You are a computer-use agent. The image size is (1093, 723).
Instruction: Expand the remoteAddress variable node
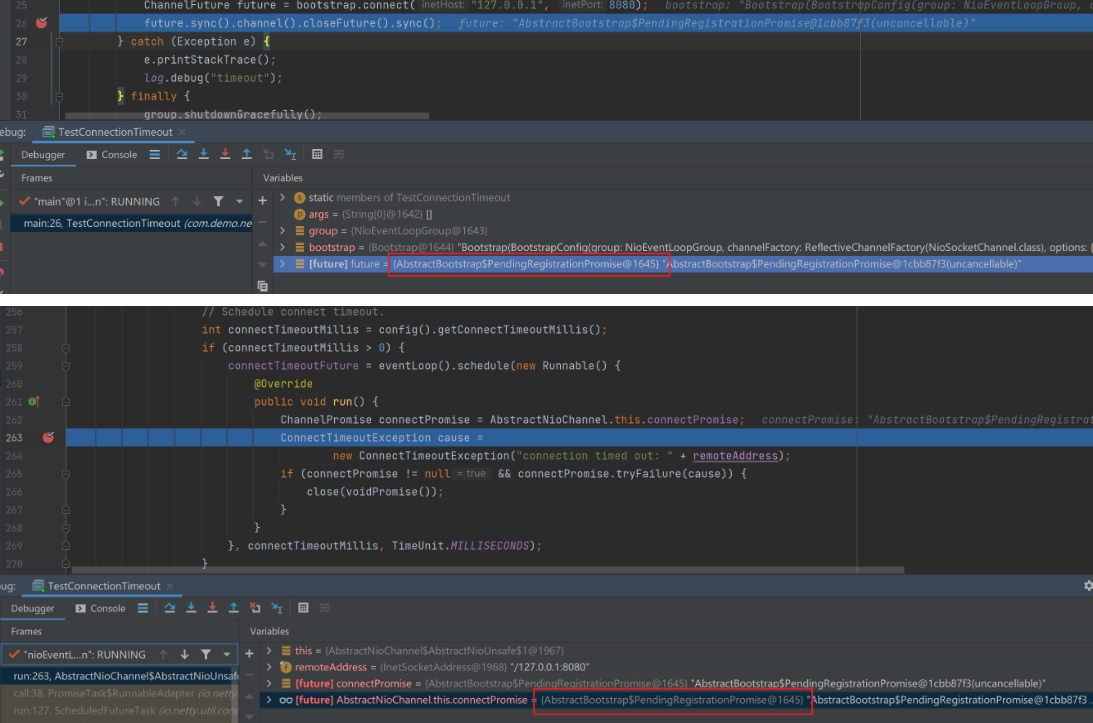(x=268, y=667)
